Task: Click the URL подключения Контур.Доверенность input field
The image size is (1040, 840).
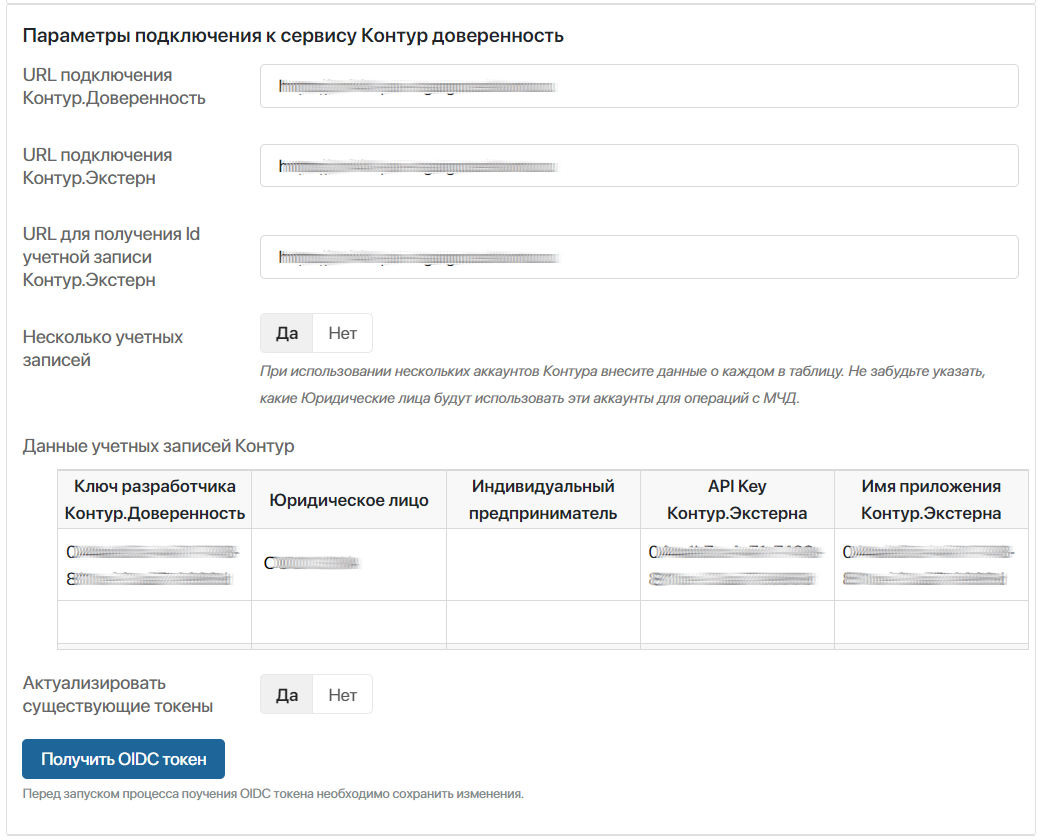Action: (x=638, y=86)
